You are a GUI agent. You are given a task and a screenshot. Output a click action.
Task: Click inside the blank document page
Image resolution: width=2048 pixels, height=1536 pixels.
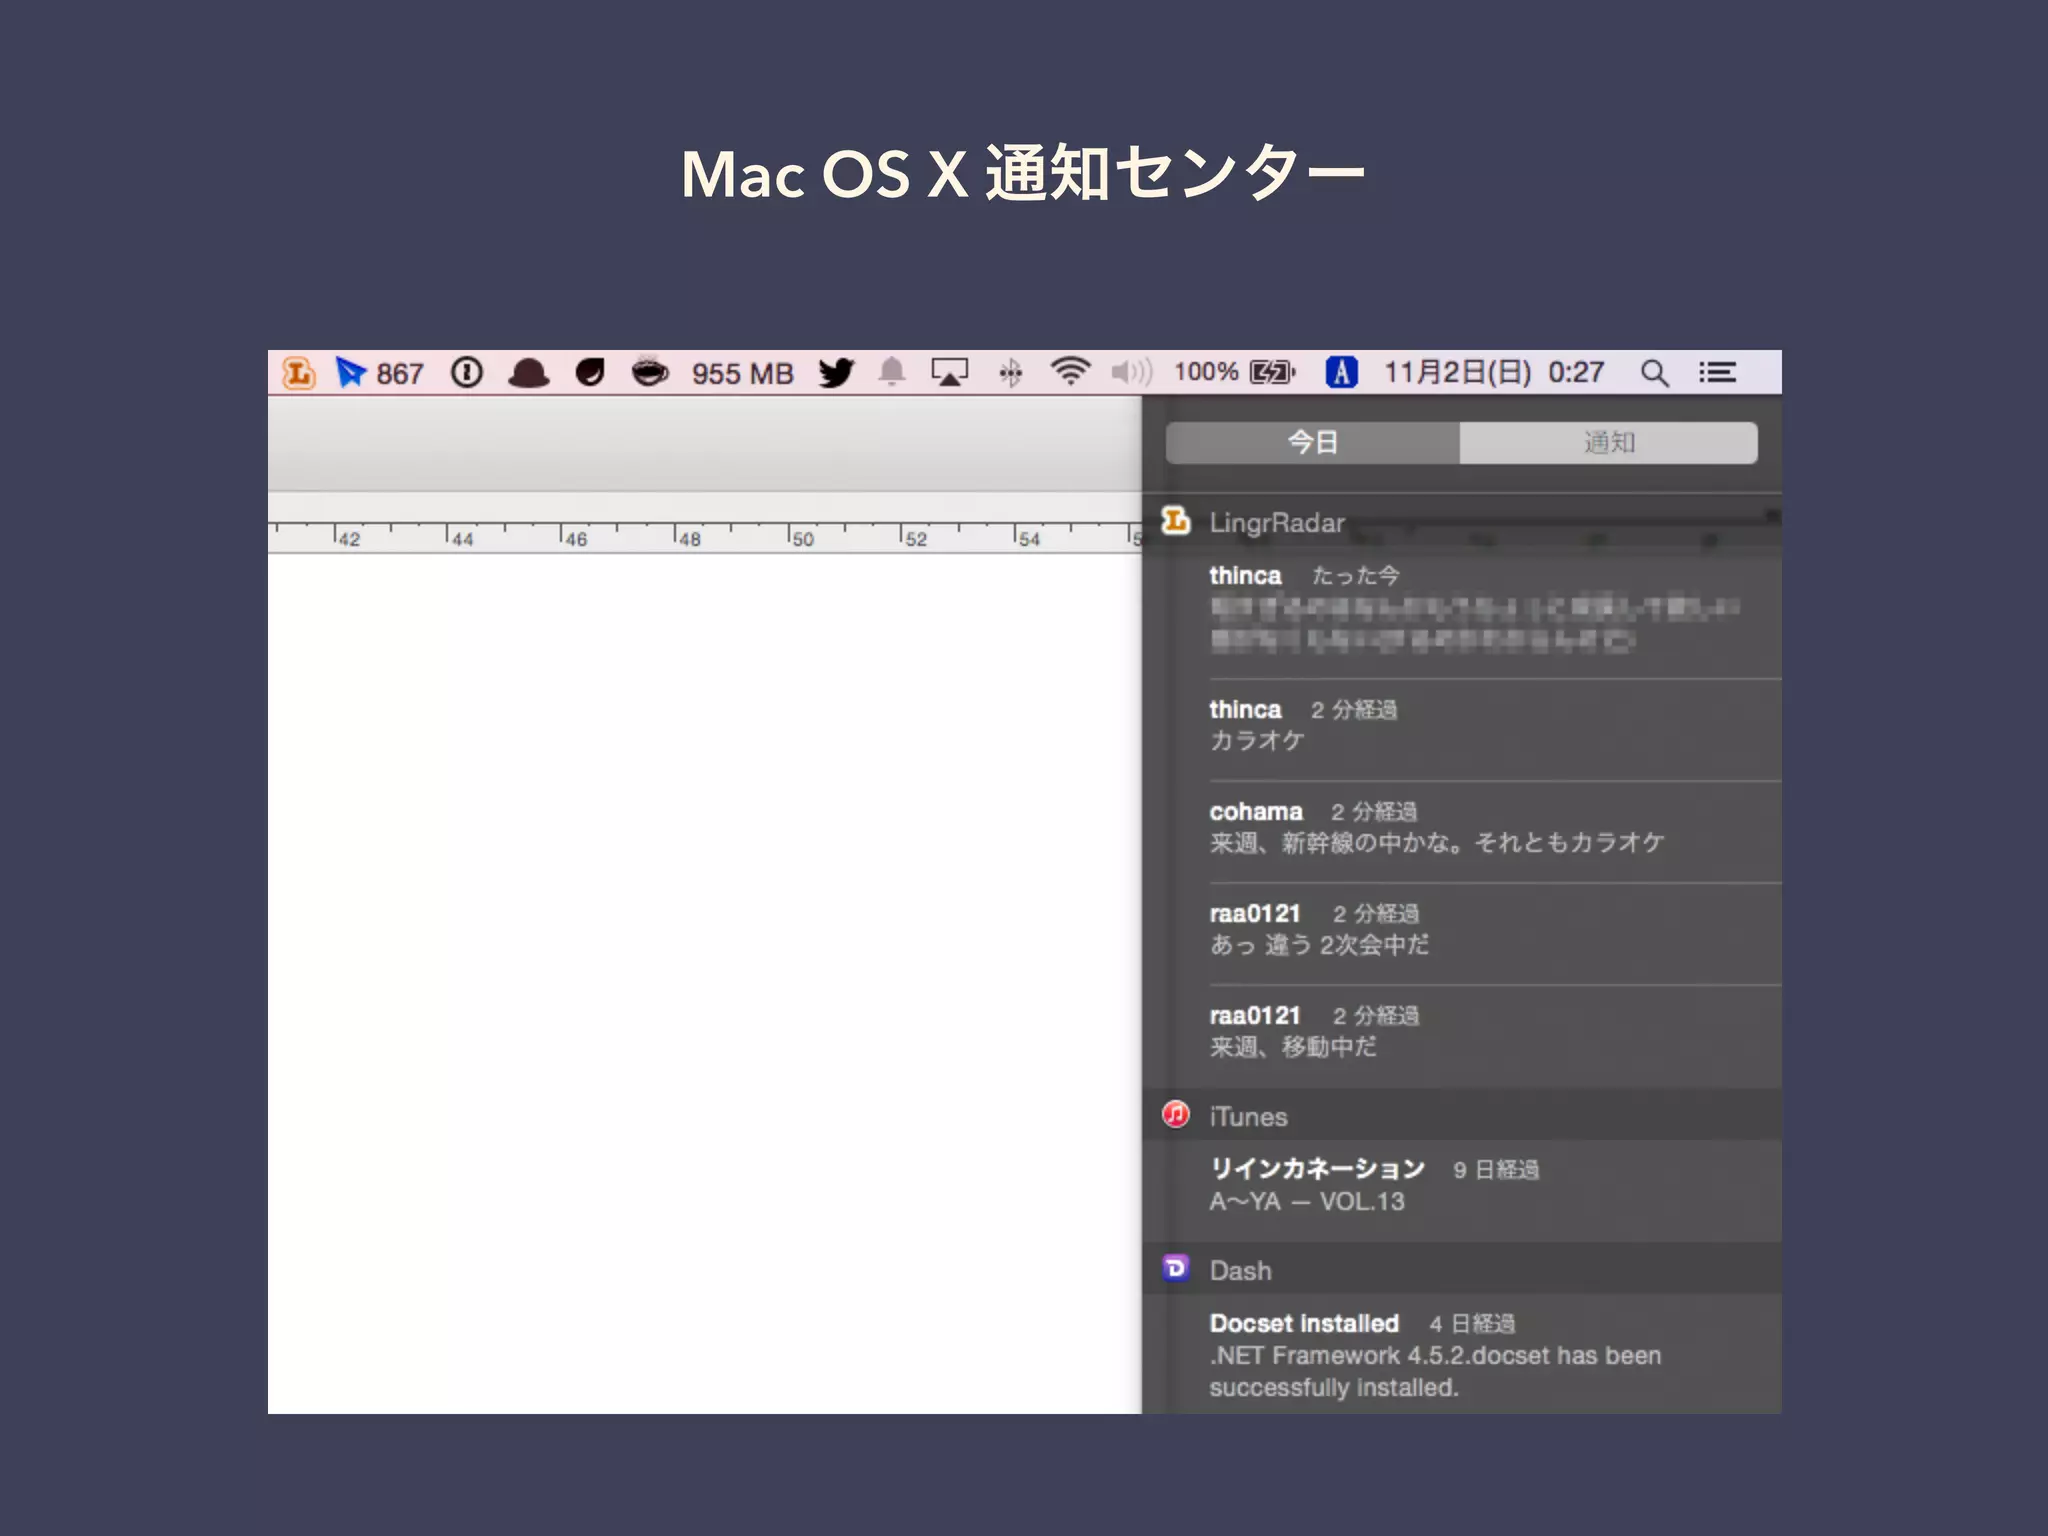(x=704, y=983)
